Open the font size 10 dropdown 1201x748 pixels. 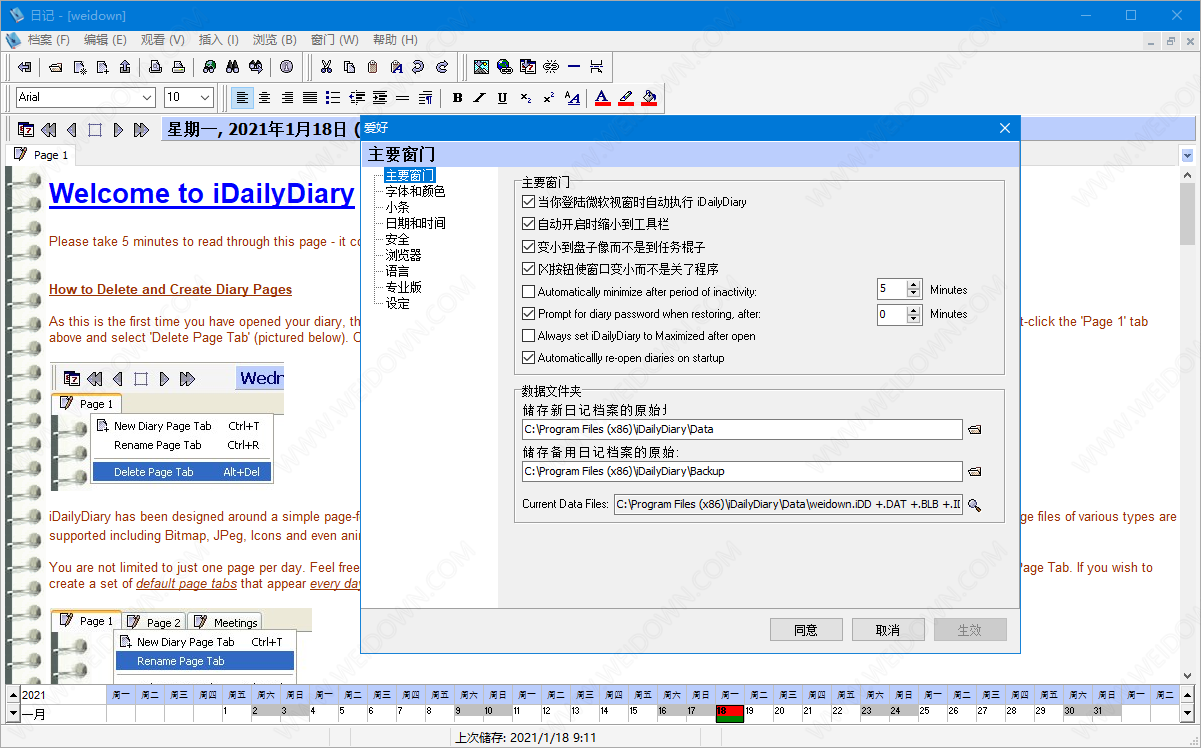click(x=206, y=97)
